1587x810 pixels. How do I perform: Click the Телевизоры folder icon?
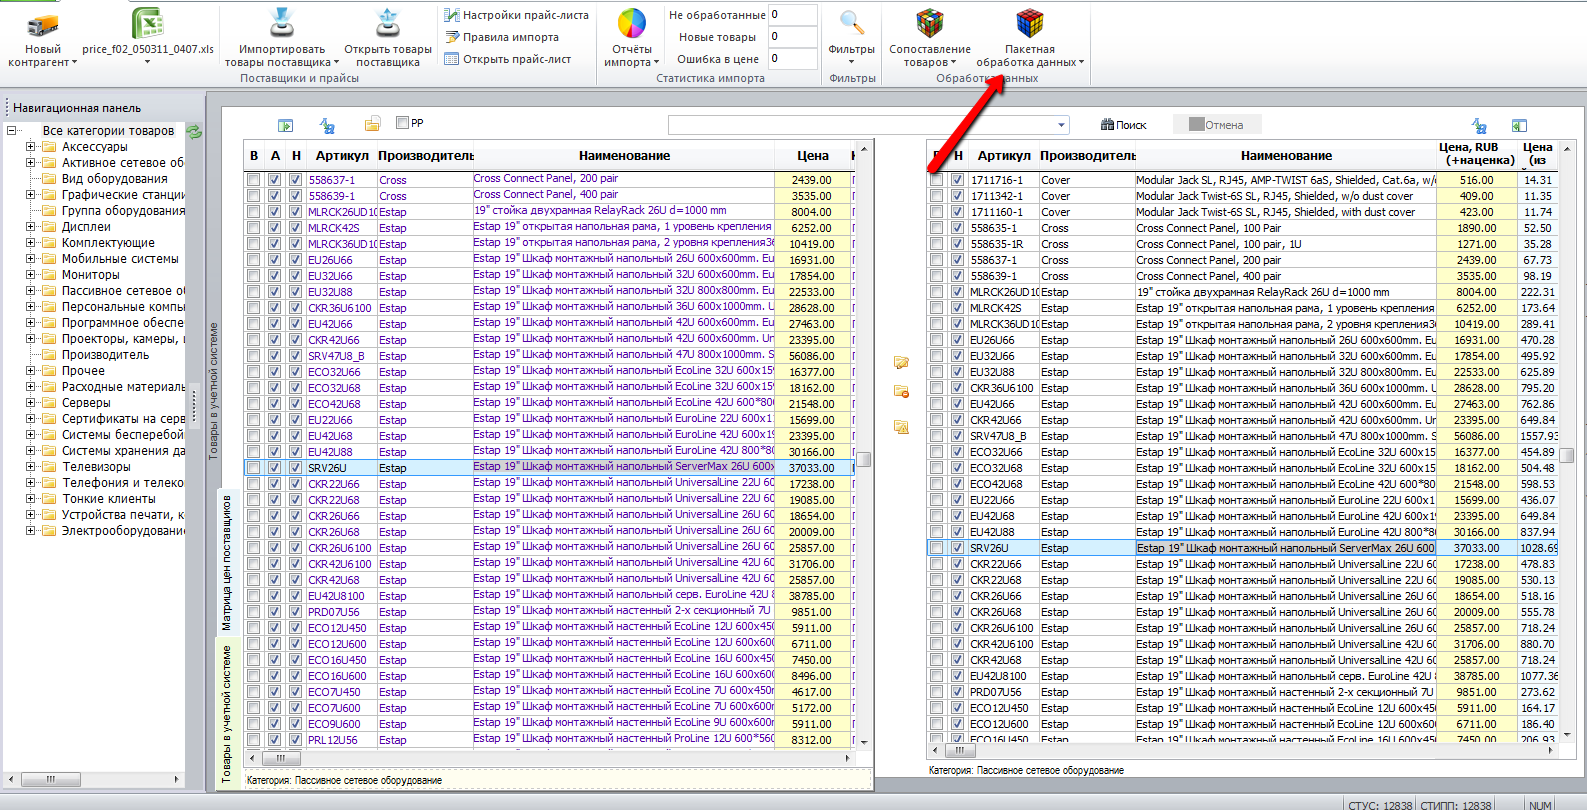pos(48,467)
